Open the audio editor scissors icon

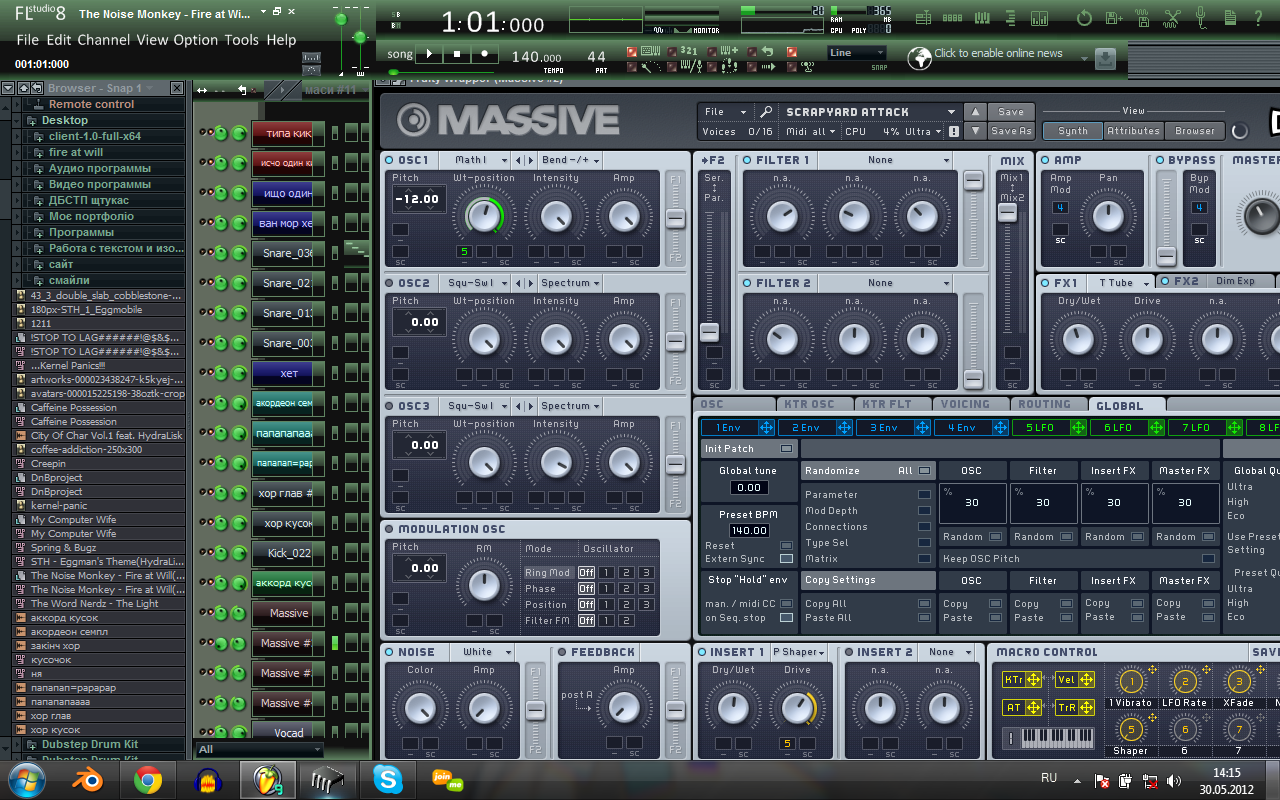pyautogui.click(x=1172, y=18)
